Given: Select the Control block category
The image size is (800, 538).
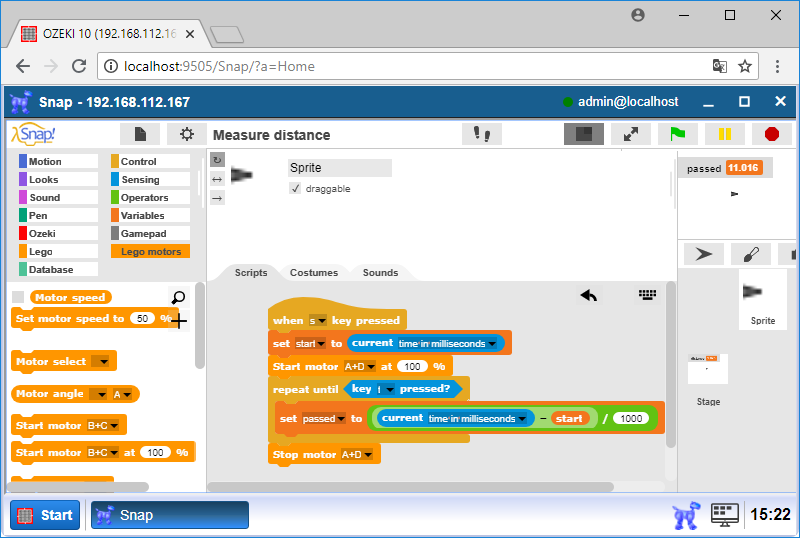Looking at the screenshot, I should [150, 161].
